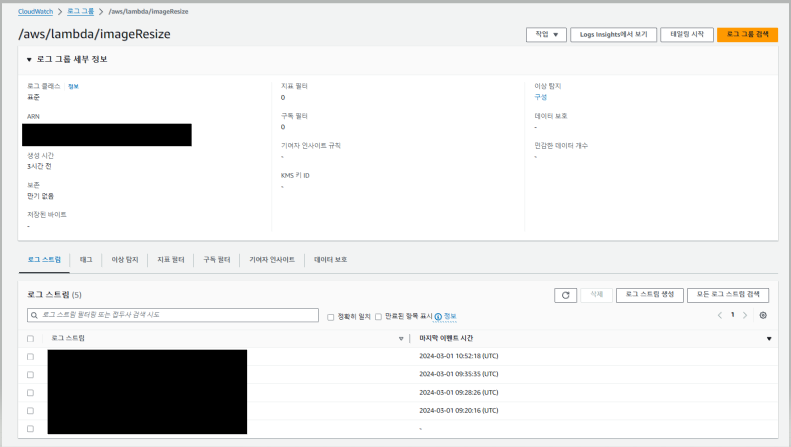
Task: Click the 2024-03-01 09:35:35 (UTC) timestamp
Action: (459, 374)
